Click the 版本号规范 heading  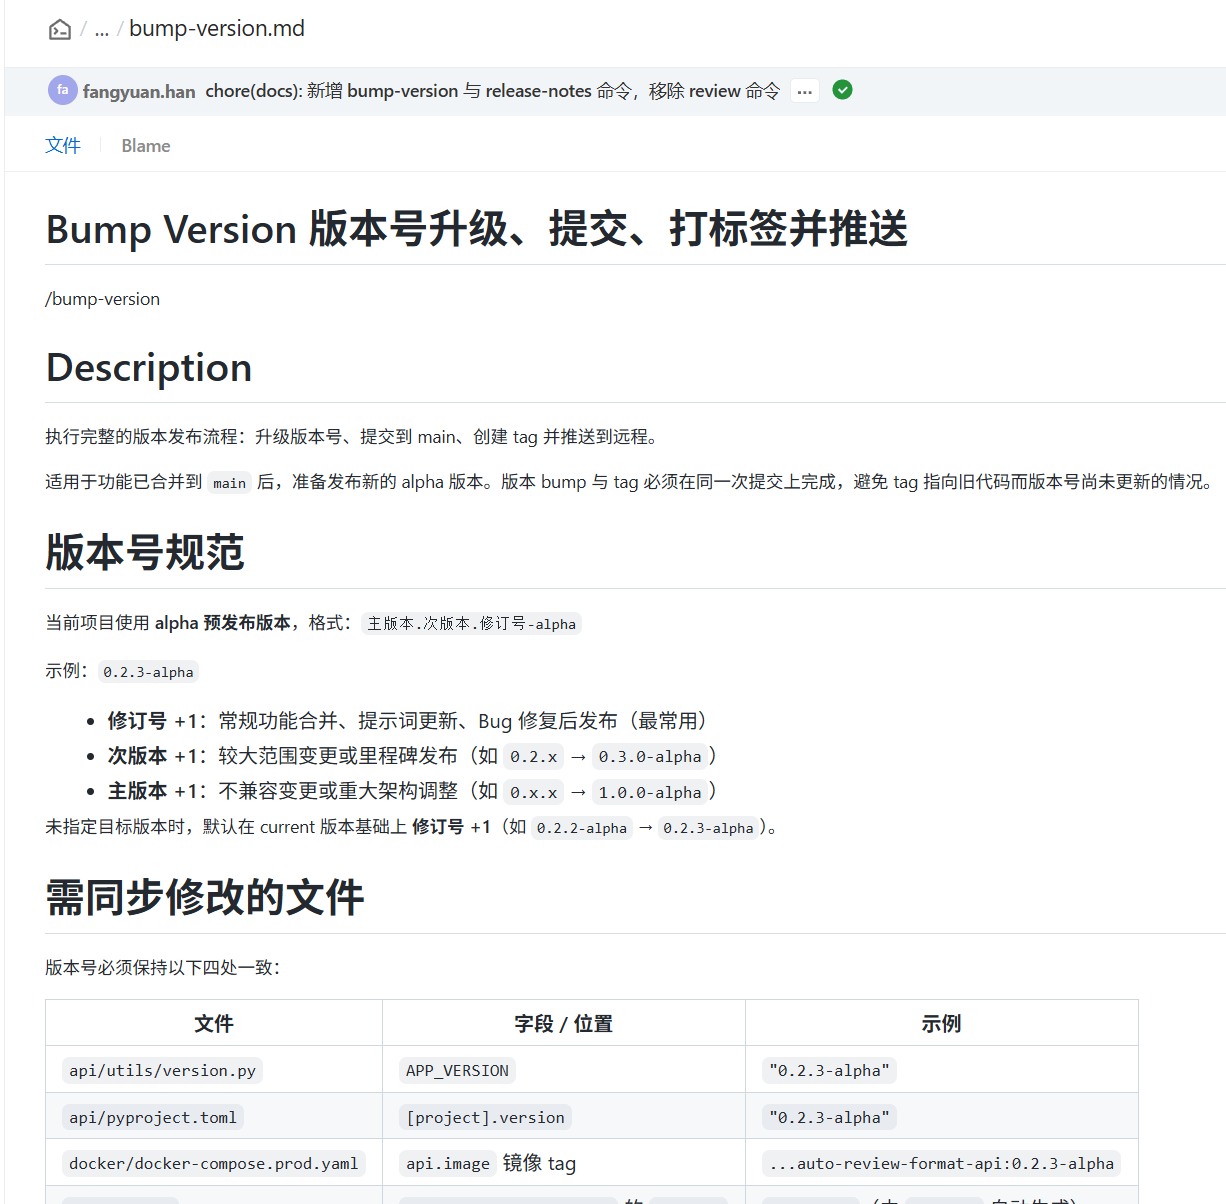pos(145,552)
